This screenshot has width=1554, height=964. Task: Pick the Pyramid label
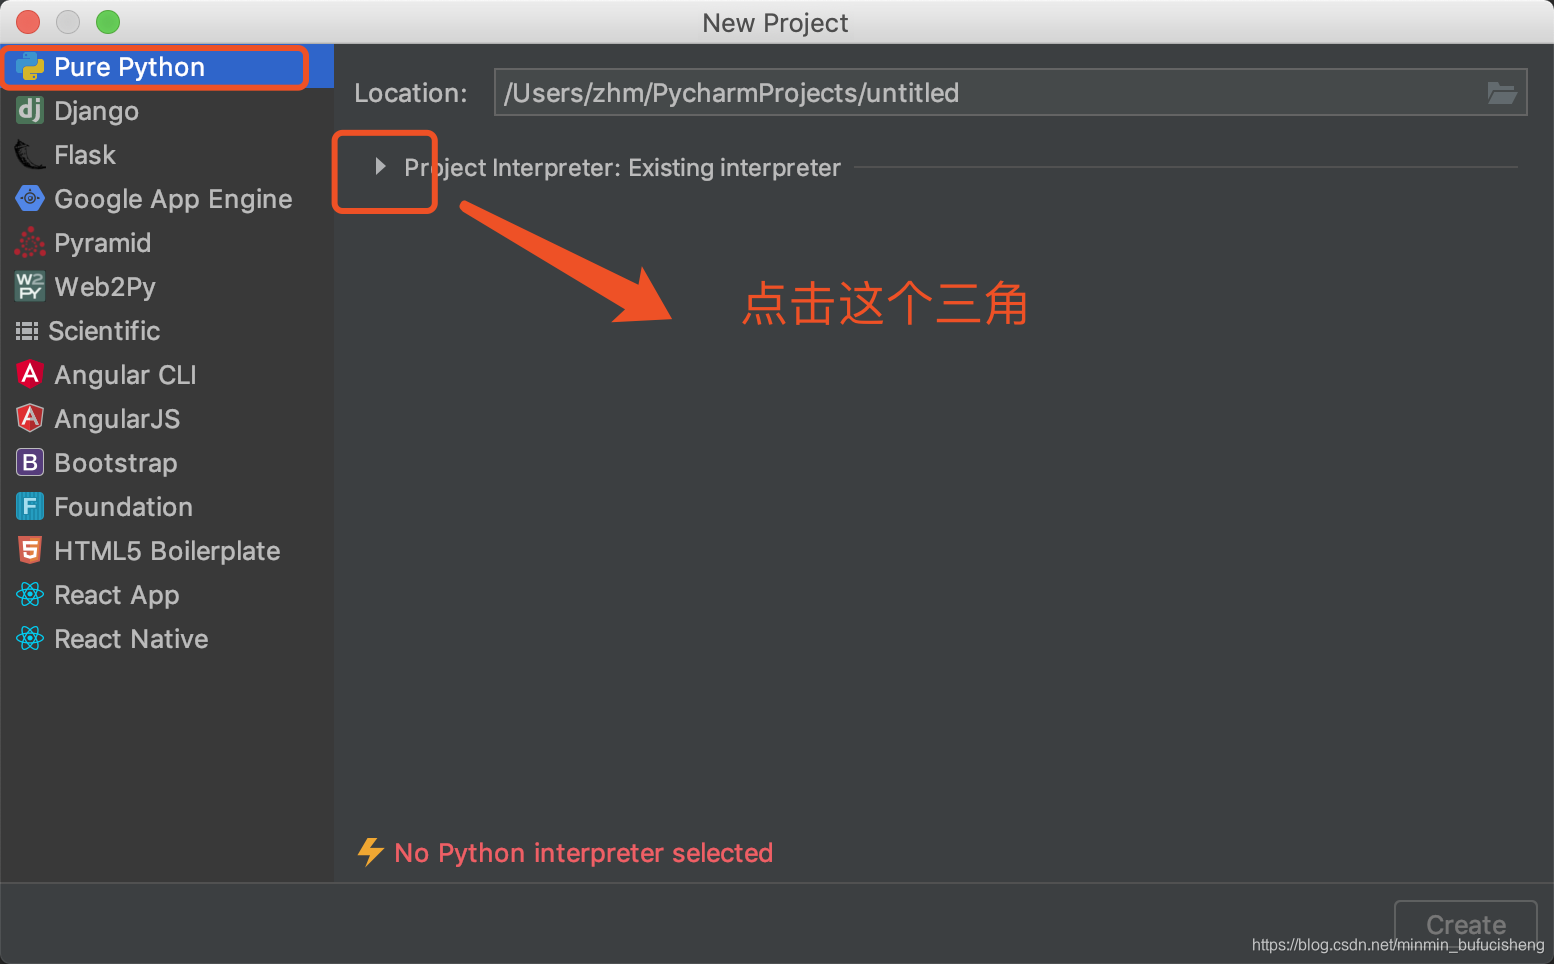102,243
